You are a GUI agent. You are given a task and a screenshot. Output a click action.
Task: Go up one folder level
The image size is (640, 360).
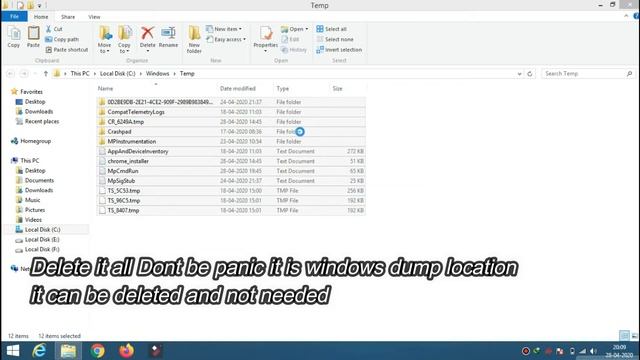pyautogui.click(x=46, y=73)
